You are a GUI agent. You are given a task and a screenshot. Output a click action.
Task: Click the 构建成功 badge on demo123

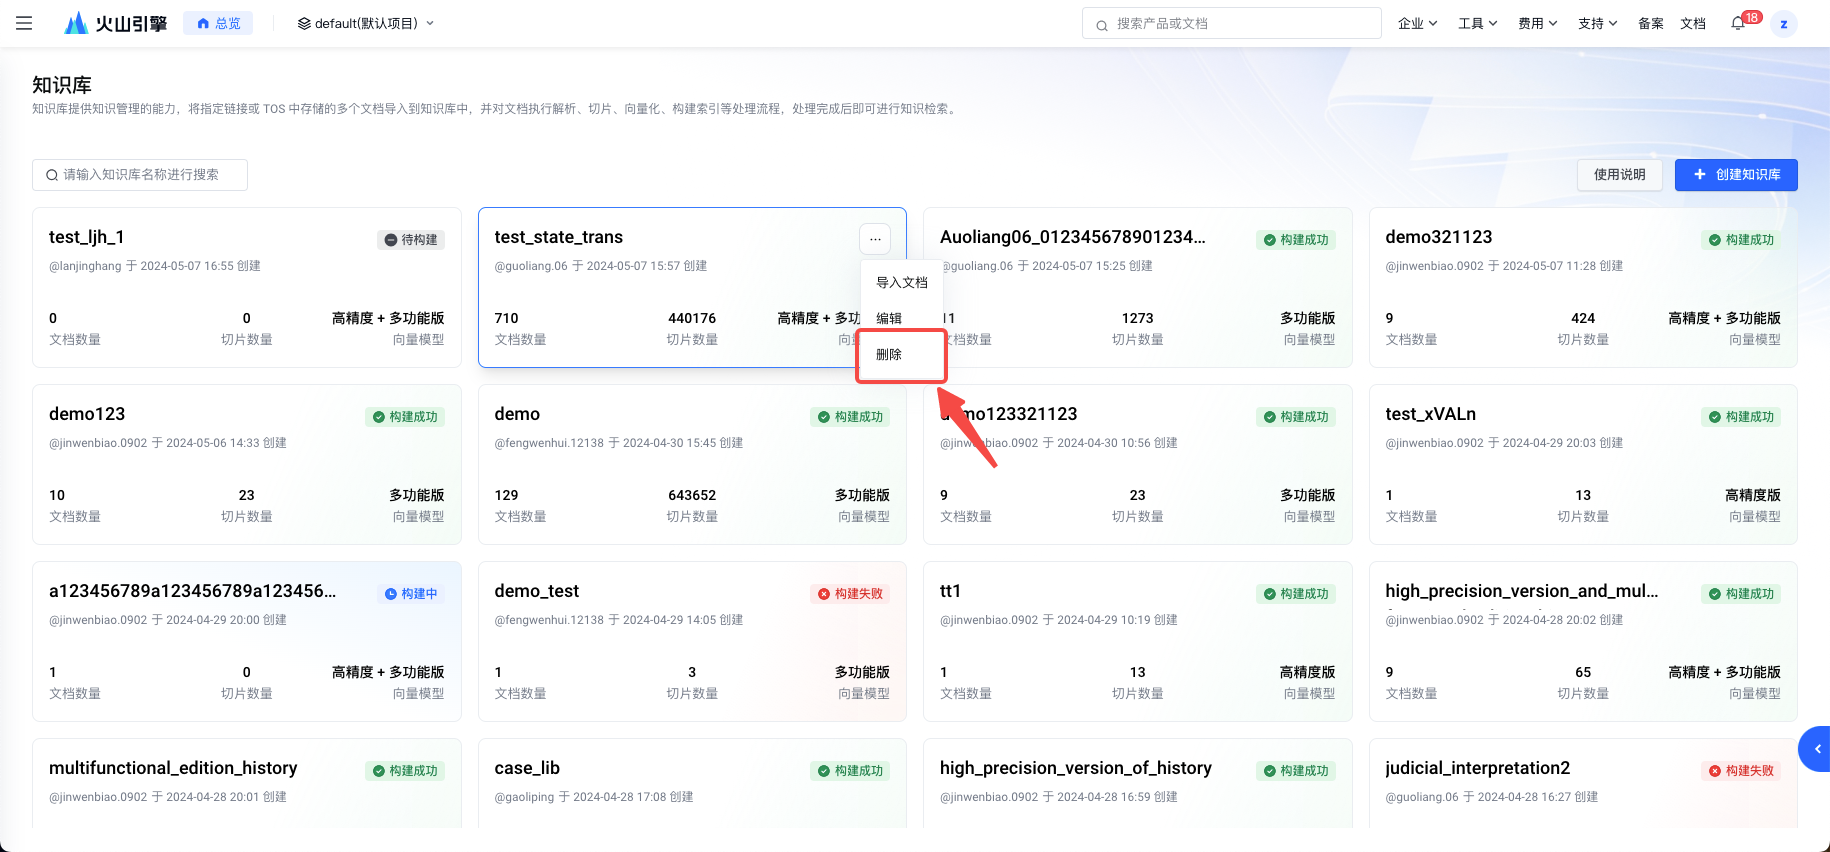tap(405, 417)
